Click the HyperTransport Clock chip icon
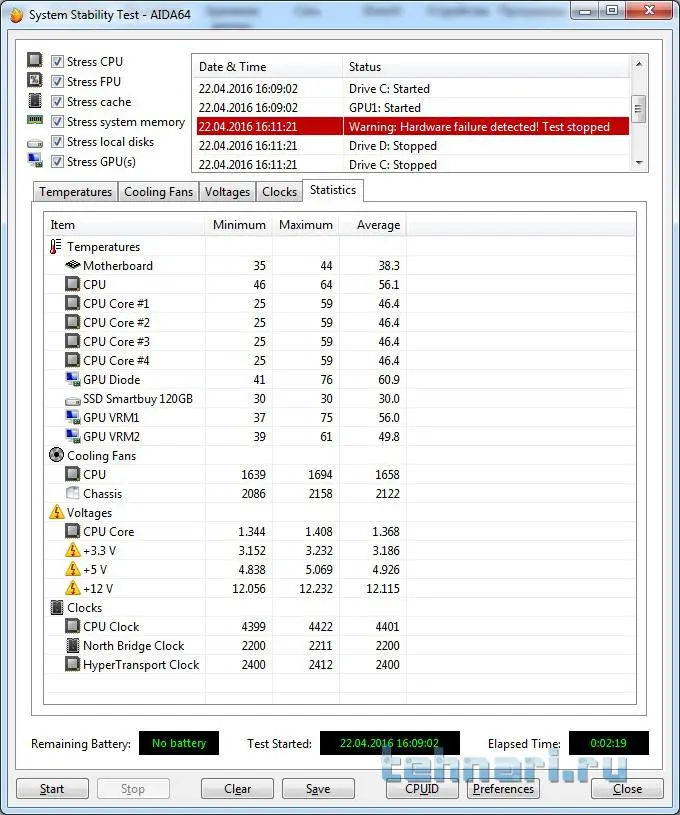 click(72, 664)
